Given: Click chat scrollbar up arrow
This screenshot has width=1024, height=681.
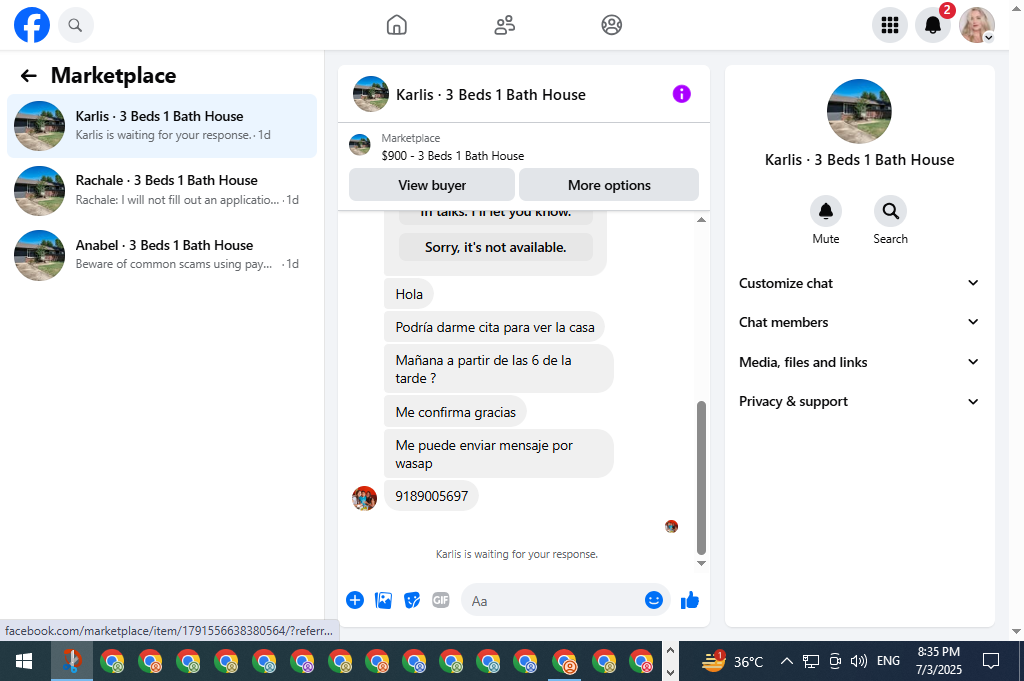Looking at the screenshot, I should pyautogui.click(x=701, y=220).
